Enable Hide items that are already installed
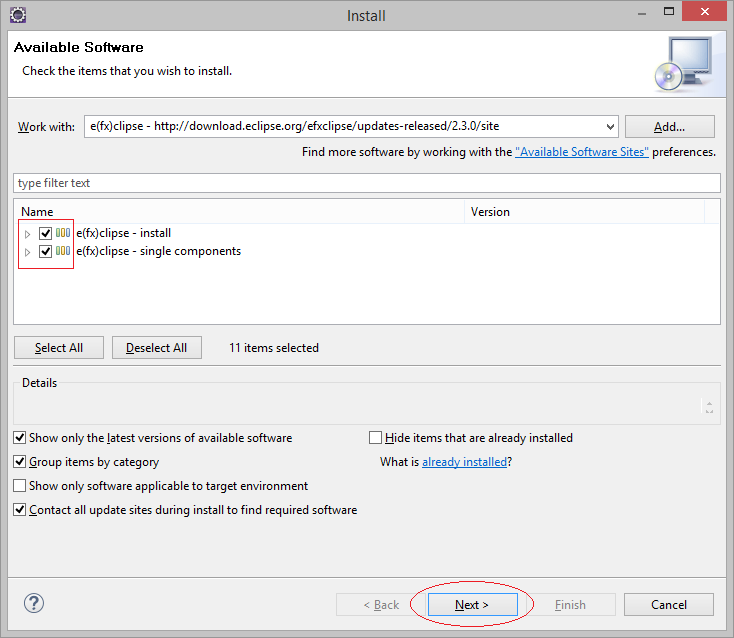 (376, 438)
